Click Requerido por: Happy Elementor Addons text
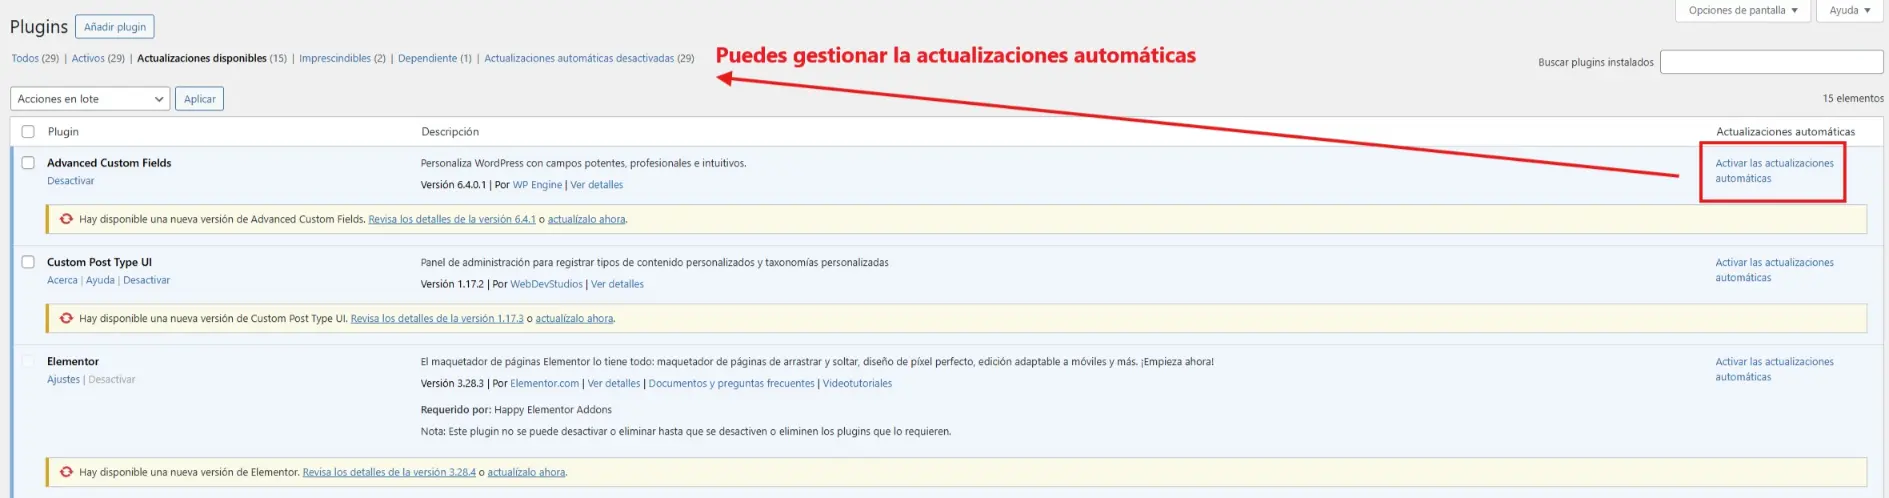The image size is (1889, 498). click(516, 409)
